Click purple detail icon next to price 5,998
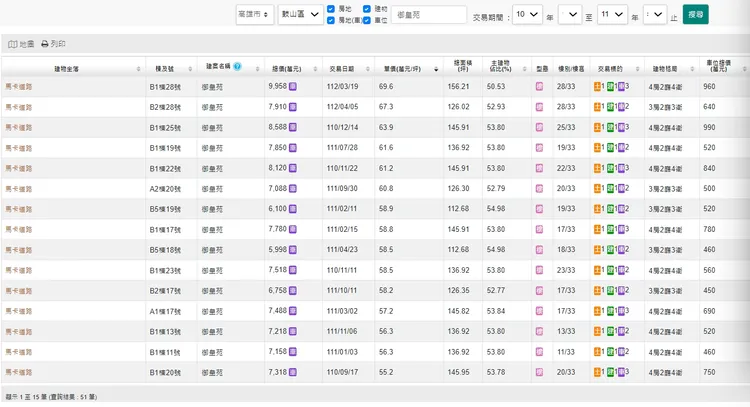 tap(293, 250)
